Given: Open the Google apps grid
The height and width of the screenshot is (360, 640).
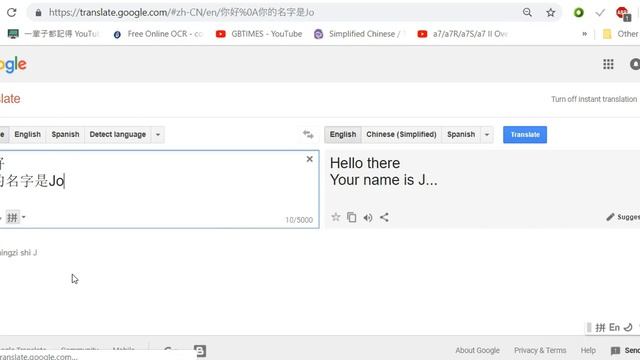Looking at the screenshot, I should [x=608, y=64].
